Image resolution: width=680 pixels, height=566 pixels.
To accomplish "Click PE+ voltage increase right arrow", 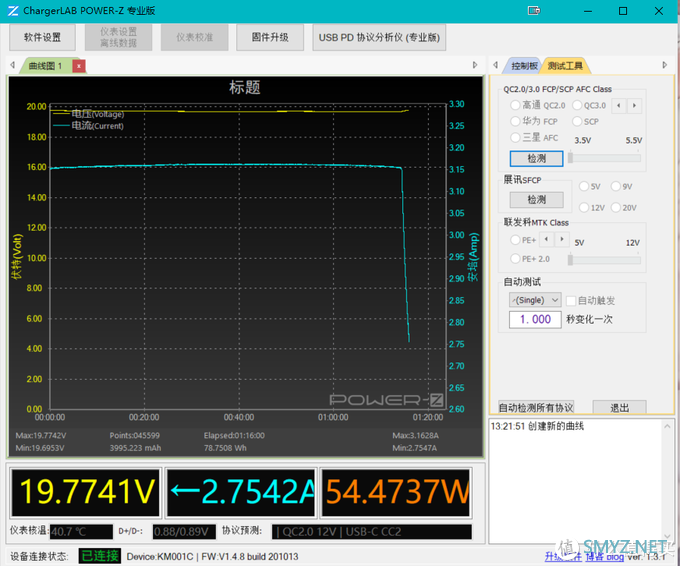I will (x=562, y=239).
